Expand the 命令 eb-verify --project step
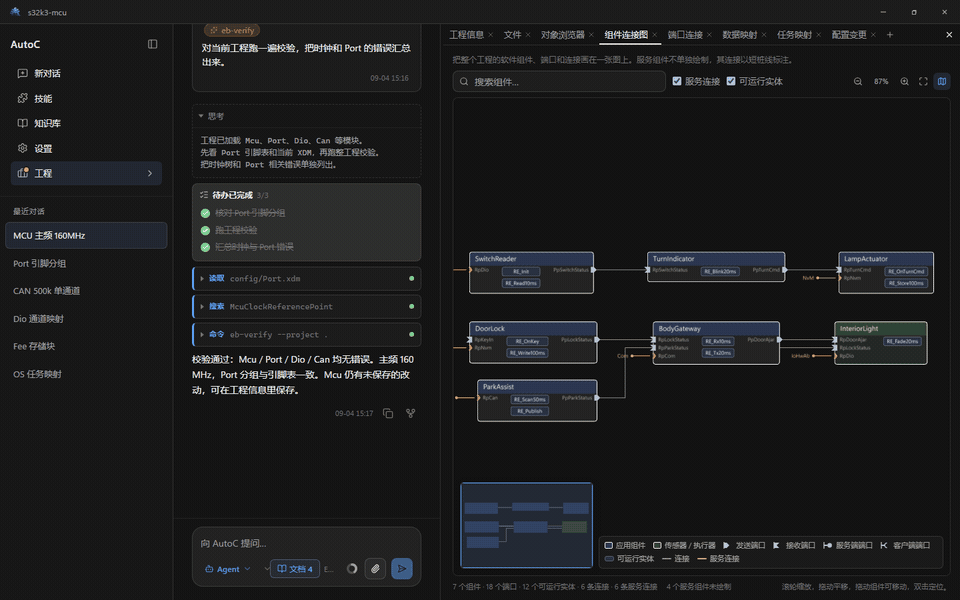Screen dimensions: 960x600 click(307, 334)
